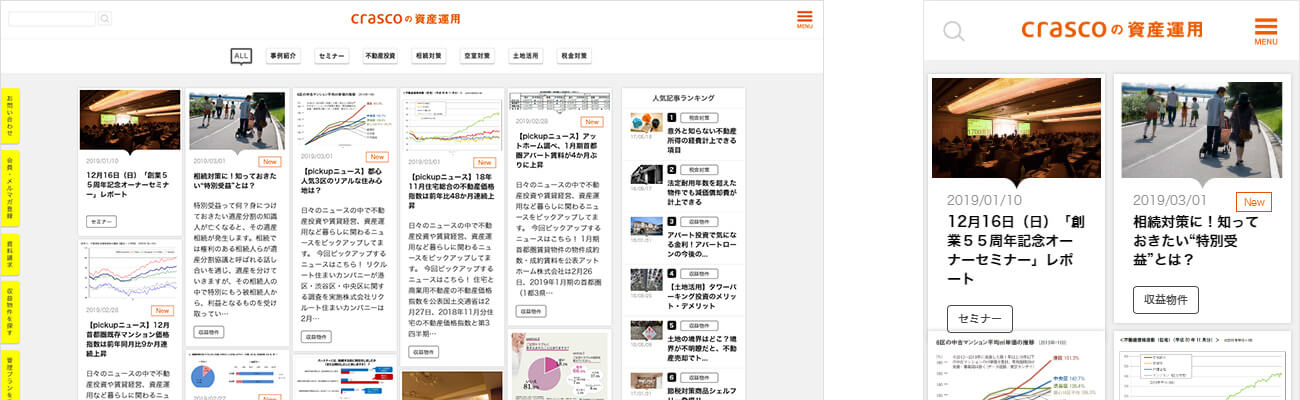Open the pink pie chart thumbnail
Screen dimensions: 1300x400
pyautogui.click(x=559, y=366)
